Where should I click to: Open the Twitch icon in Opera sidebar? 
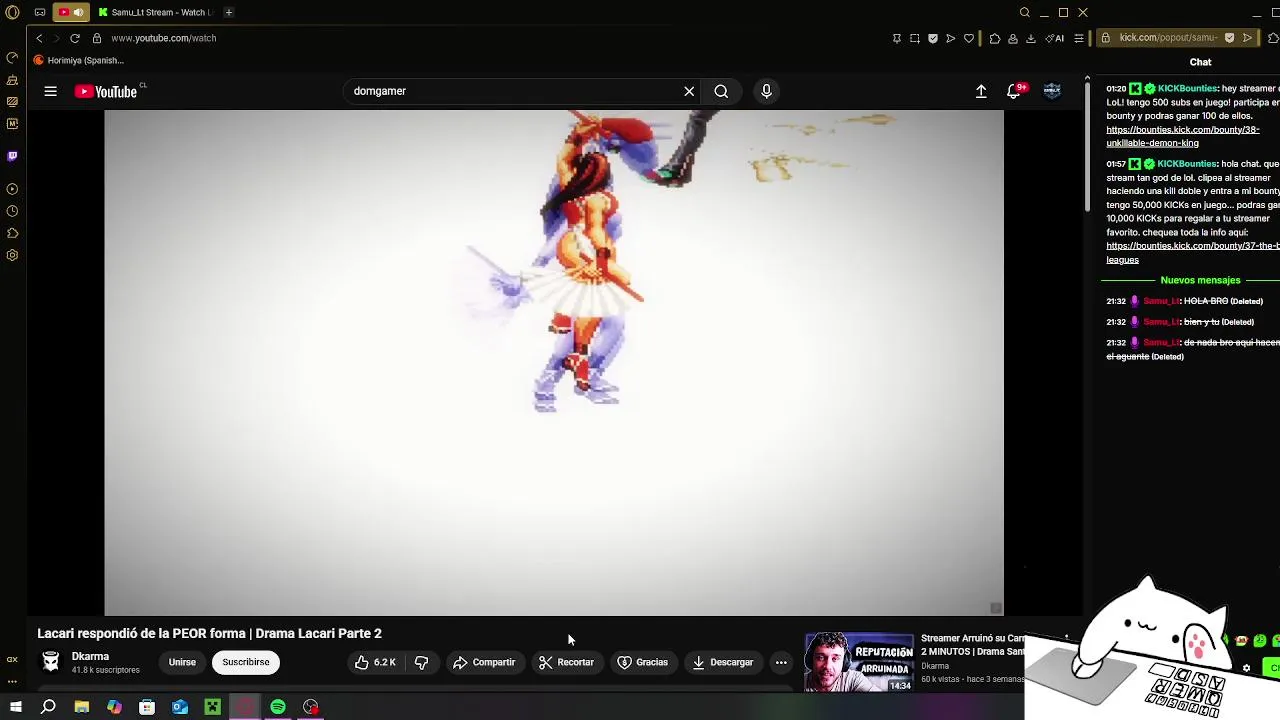tap(12, 156)
